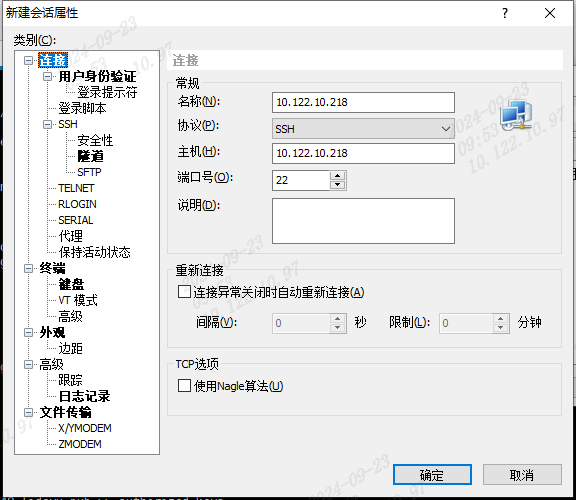Enable auto reconnect on abnormal close checkbox

click(184, 292)
